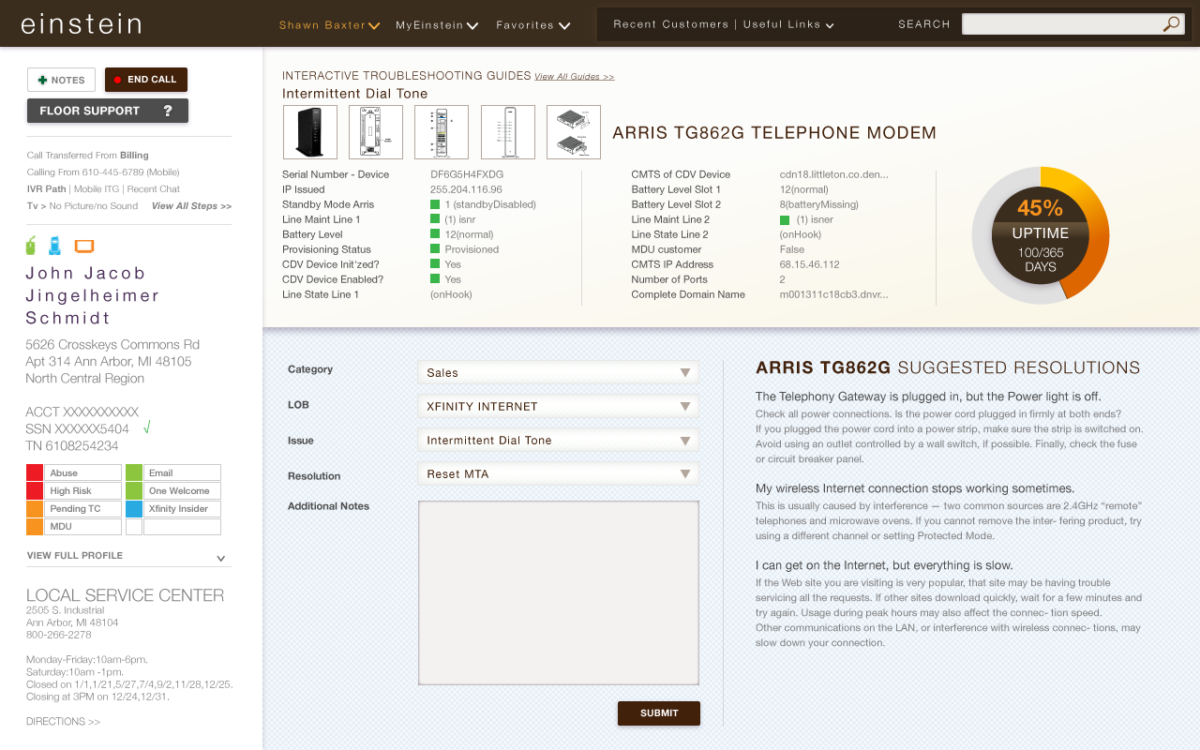1200x750 pixels.
Task: Toggle the blue Xfinity Insider flag
Action: tap(134, 509)
